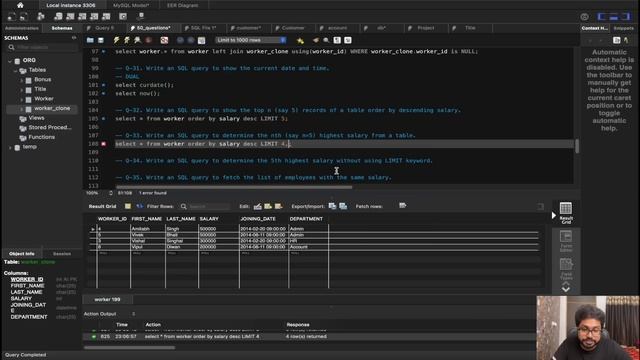Viewport: 640px width, 360px height.
Task: Toggle continue-on-error execution icon
Action: 164,40
